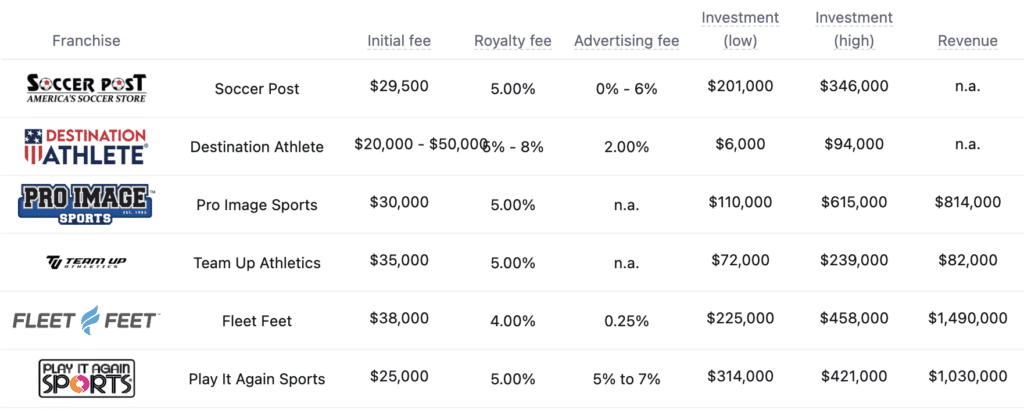1024x411 pixels.
Task: Click the Fleet Feet logo
Action: [86, 320]
